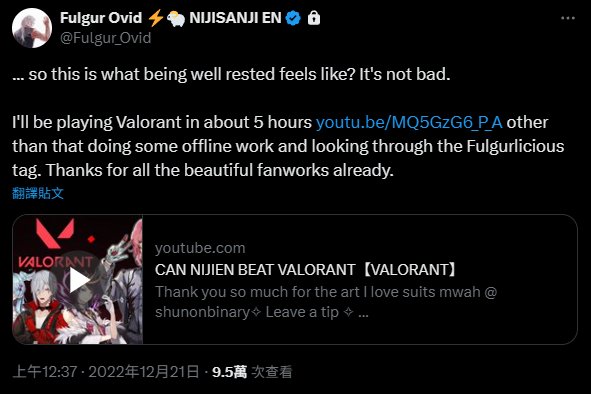Click the blue verified badge

[x=293, y=18]
